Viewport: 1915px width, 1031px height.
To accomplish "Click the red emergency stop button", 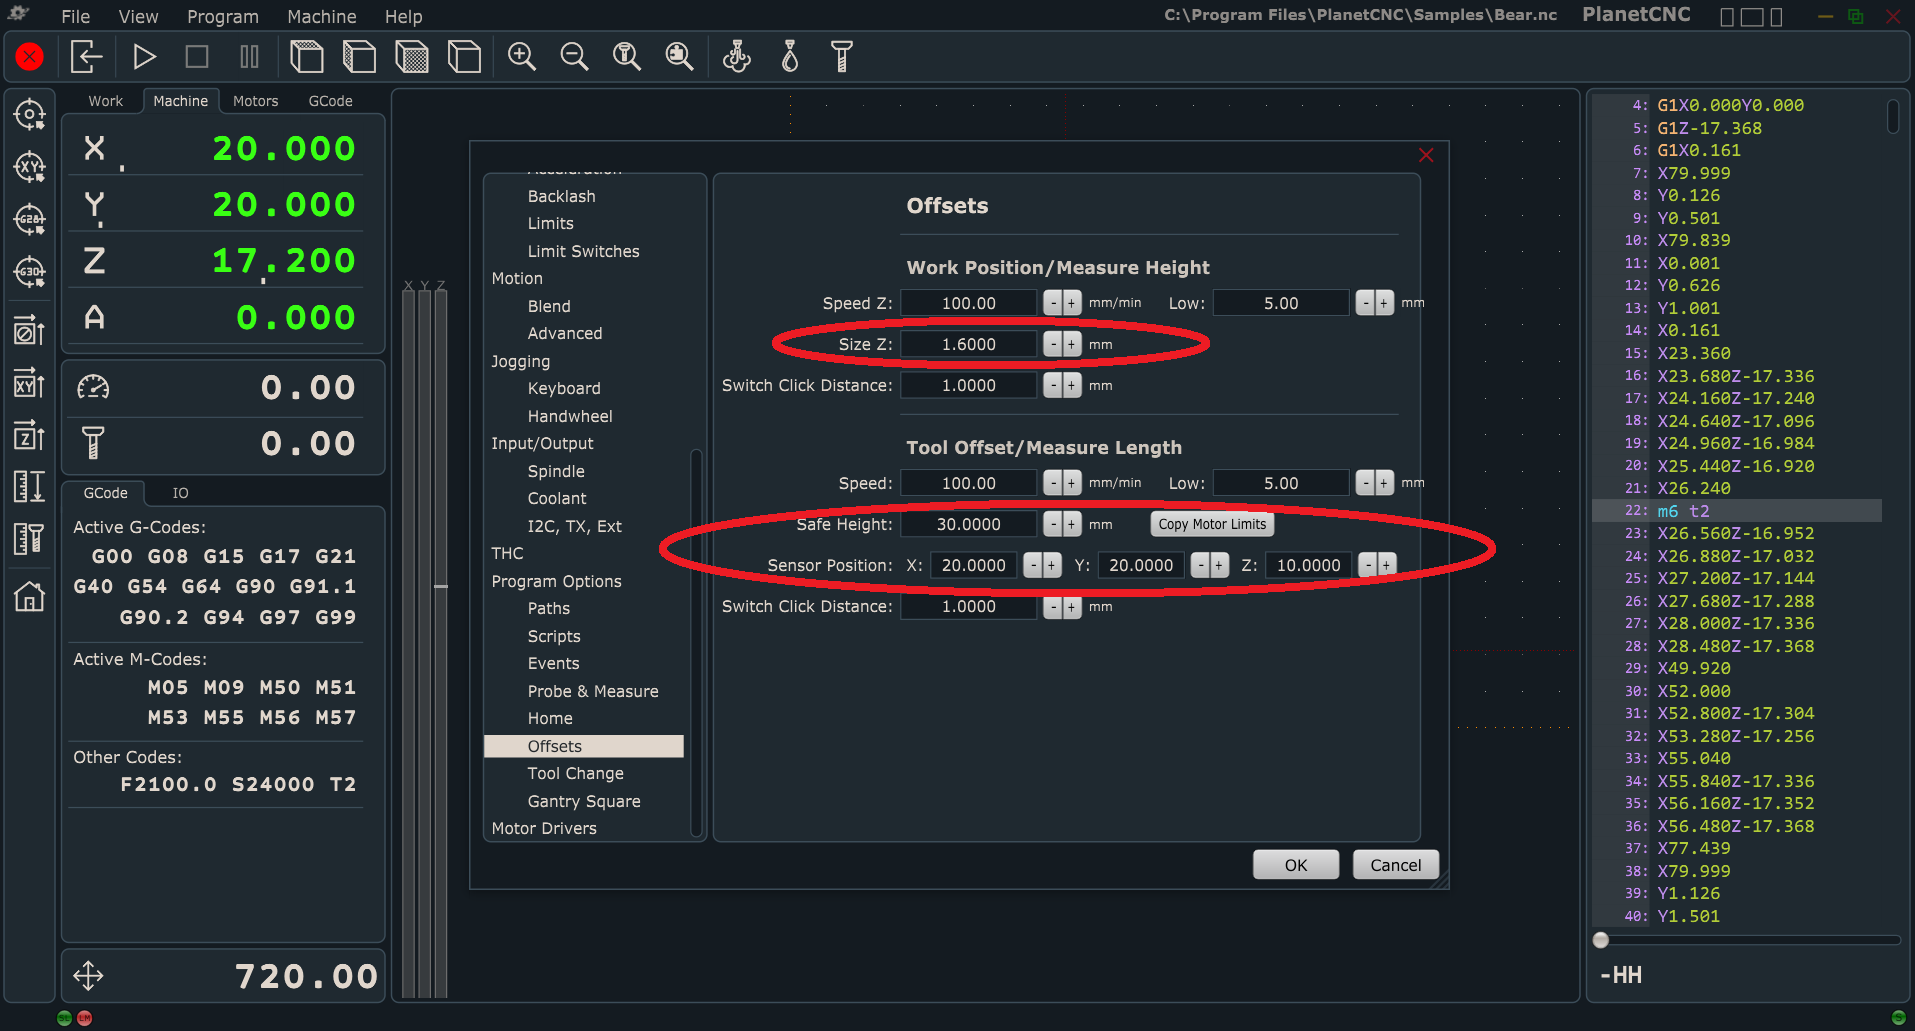I will [30, 57].
